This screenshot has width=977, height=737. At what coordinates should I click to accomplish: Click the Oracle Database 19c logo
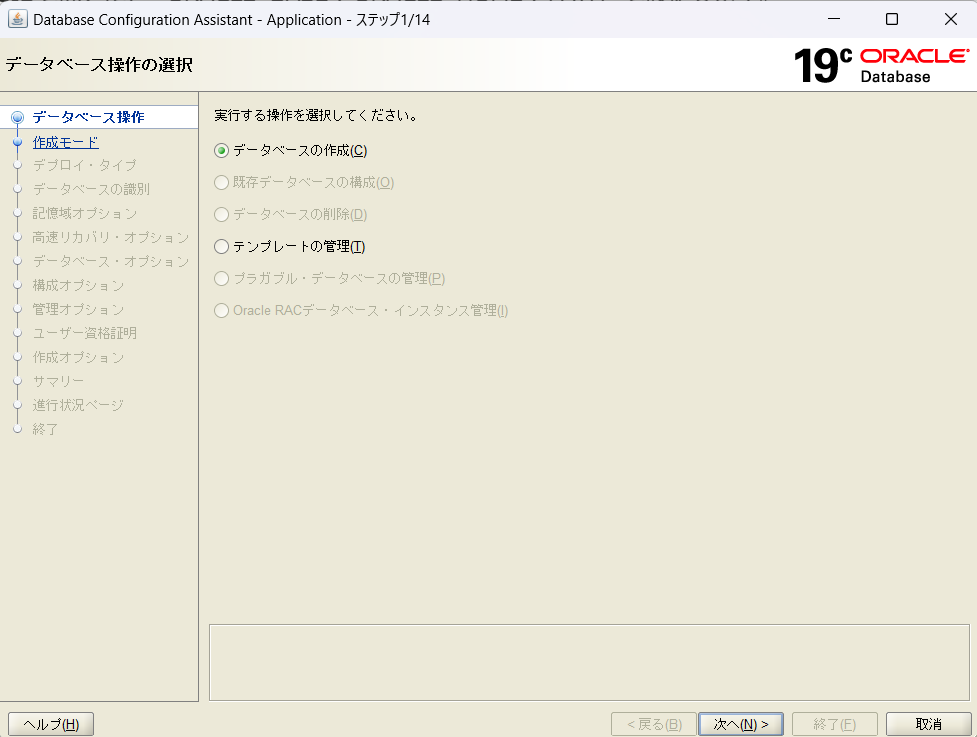coord(881,65)
